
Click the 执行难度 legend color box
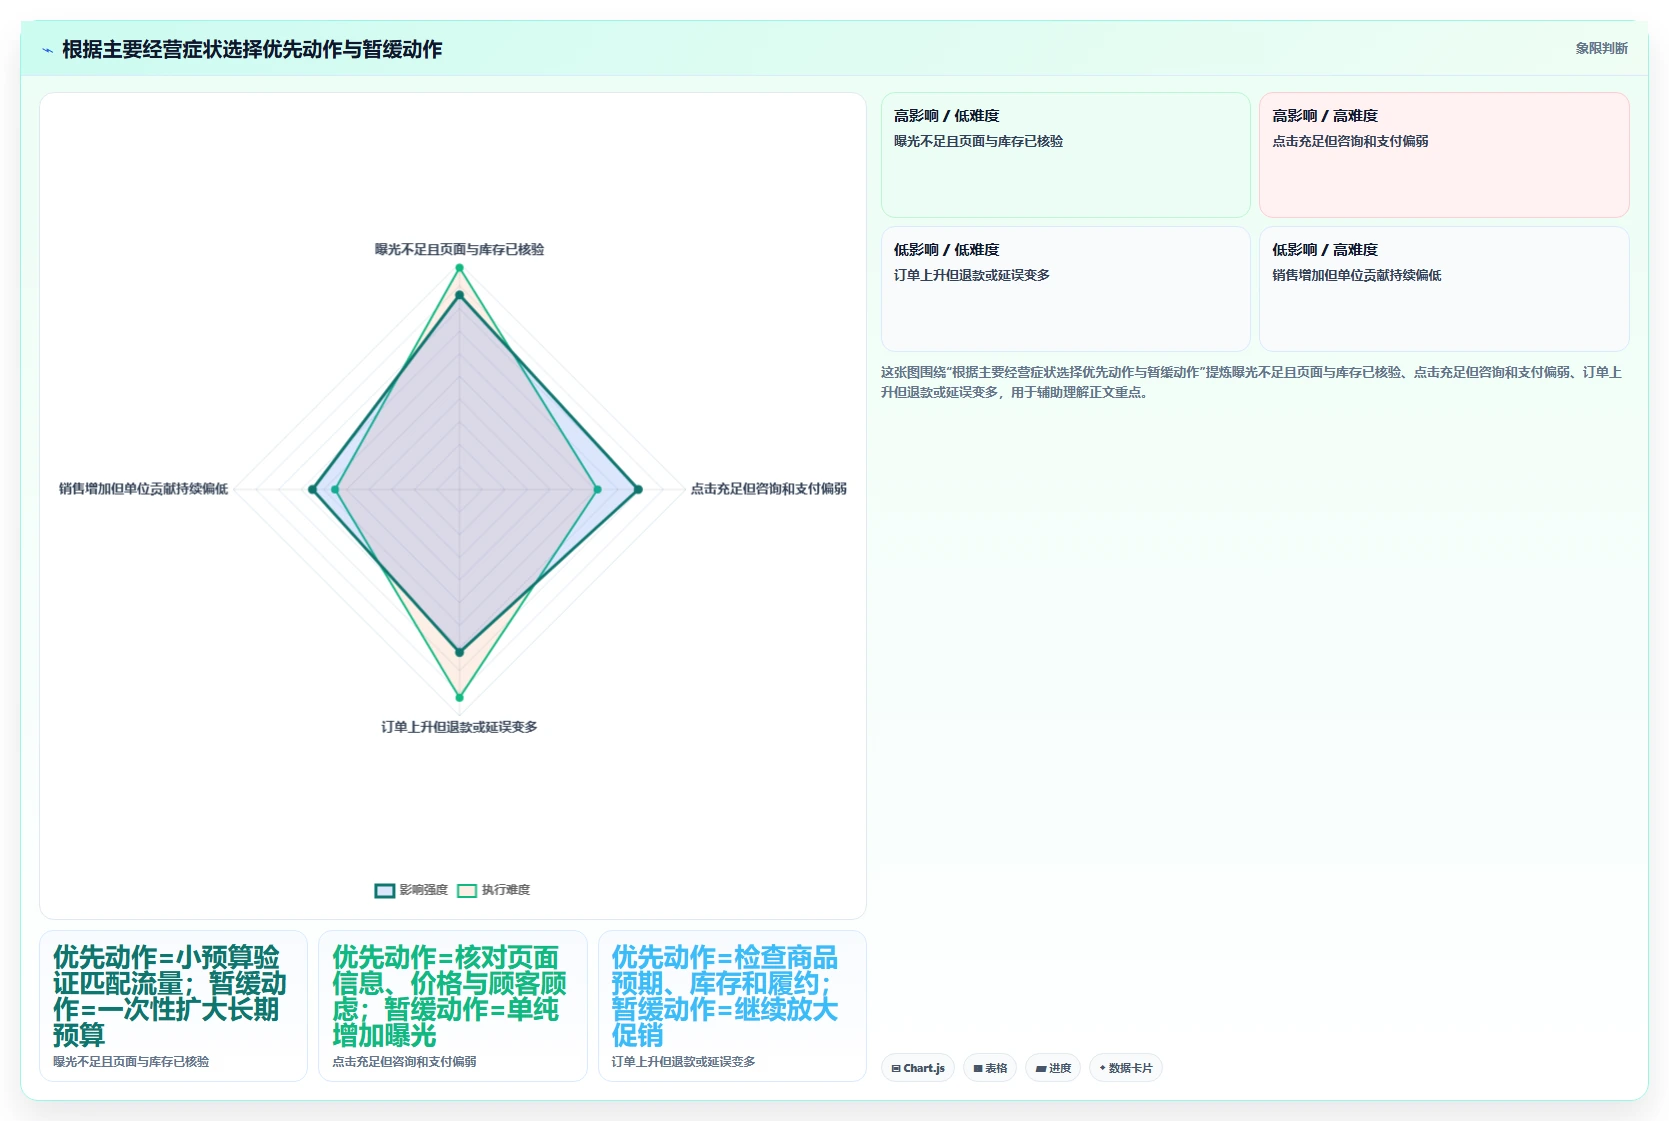click(x=467, y=890)
